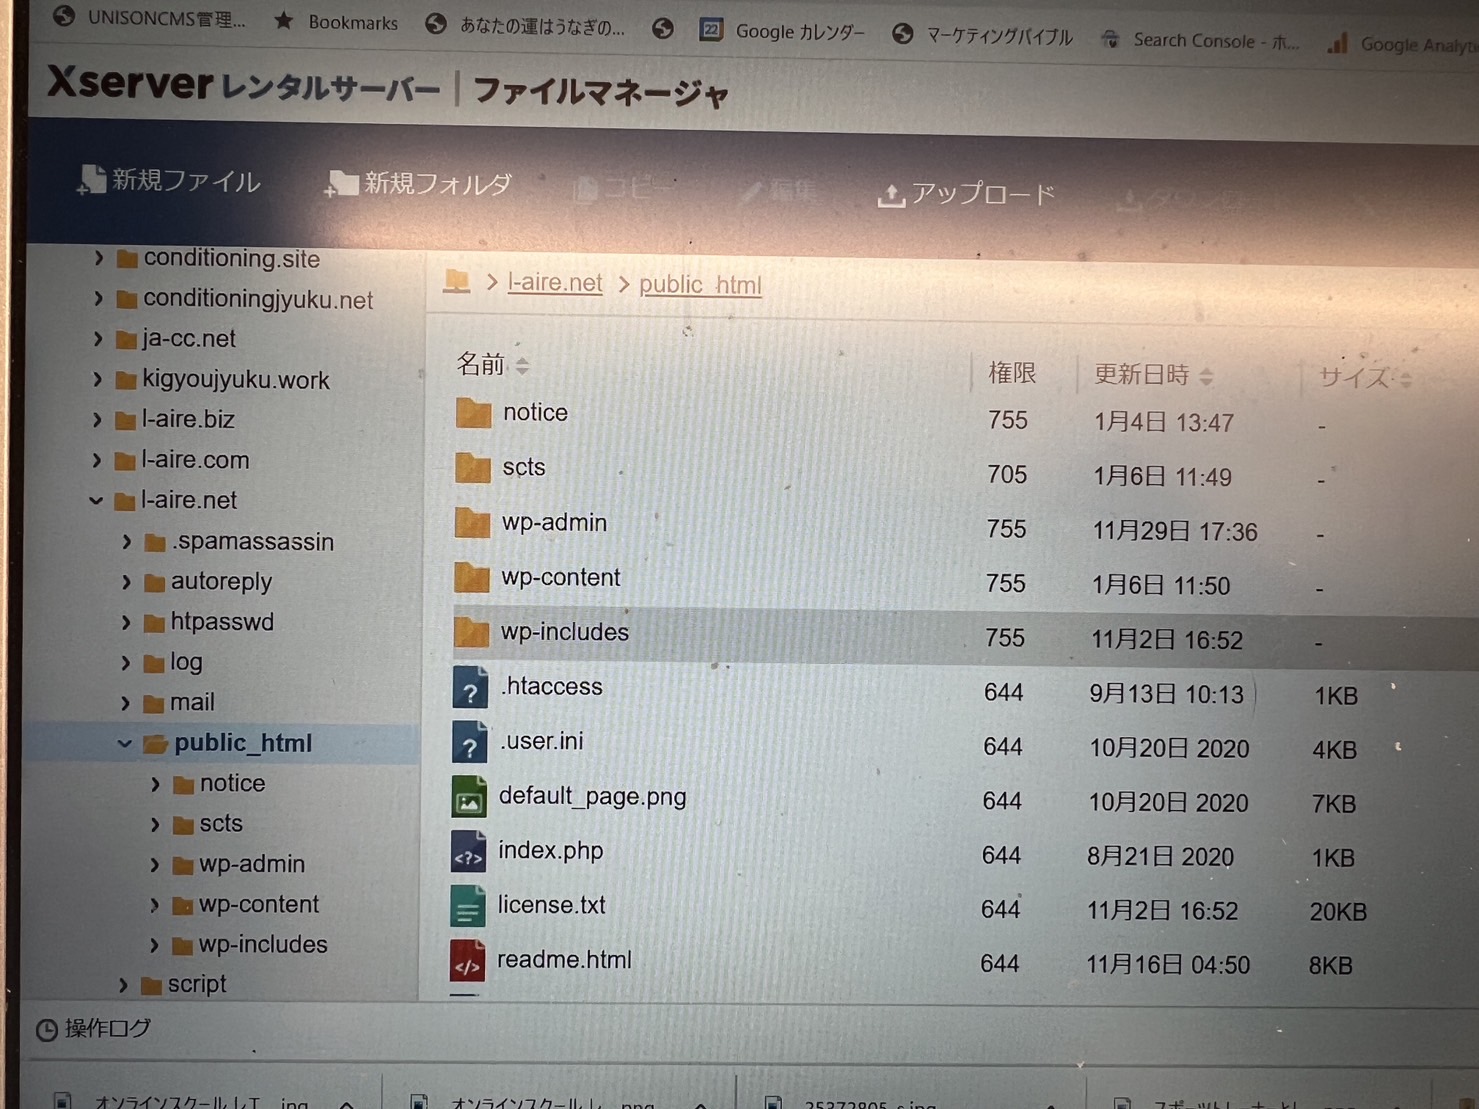Collapse the l-aire.net tree node
The height and width of the screenshot is (1109, 1479).
coord(96,500)
